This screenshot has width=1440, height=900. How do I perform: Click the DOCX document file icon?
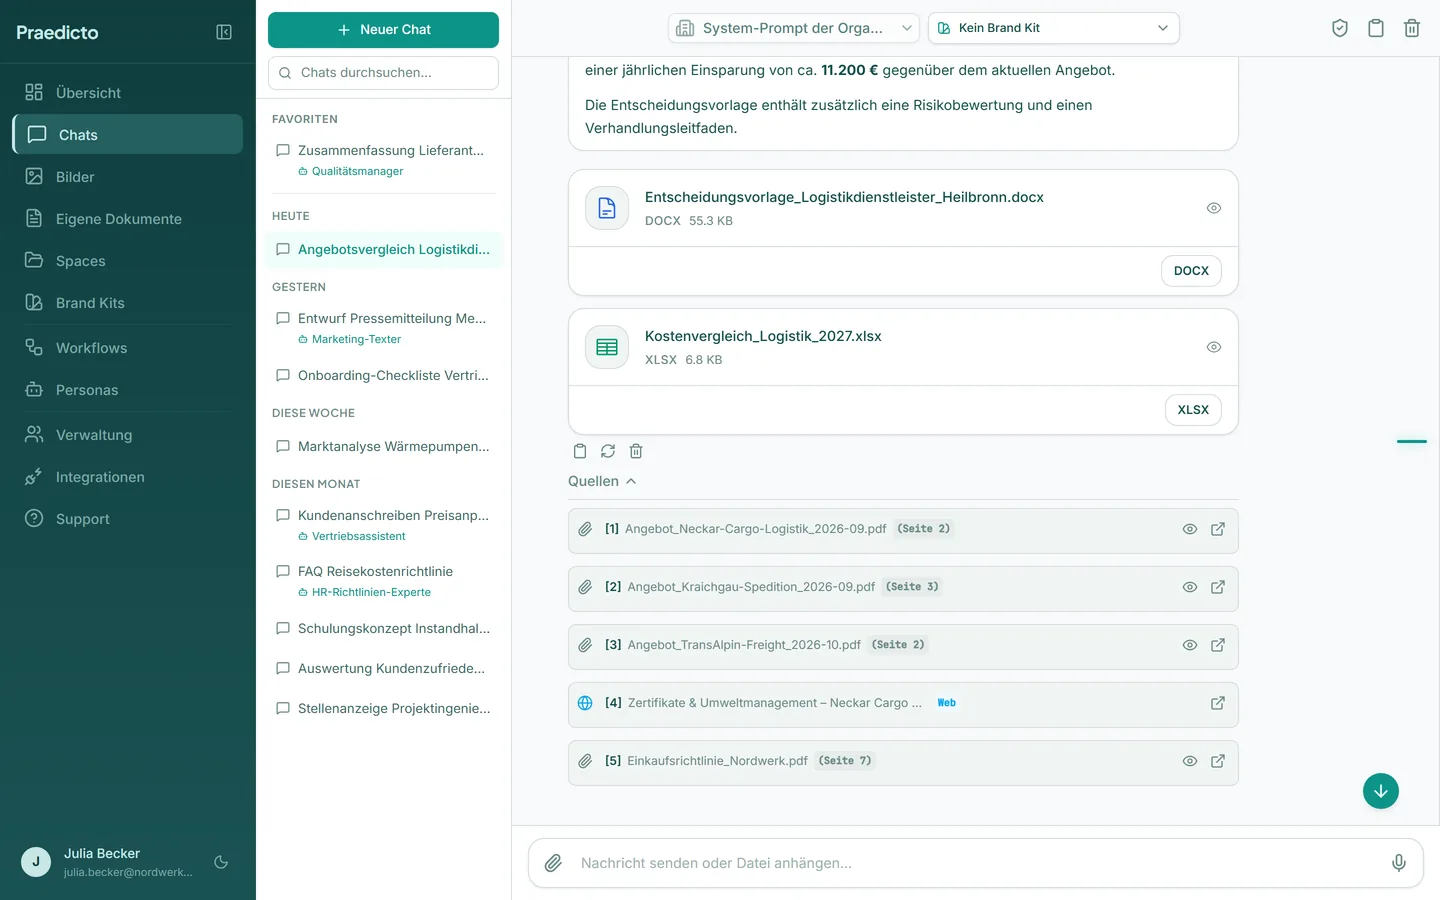(x=607, y=208)
